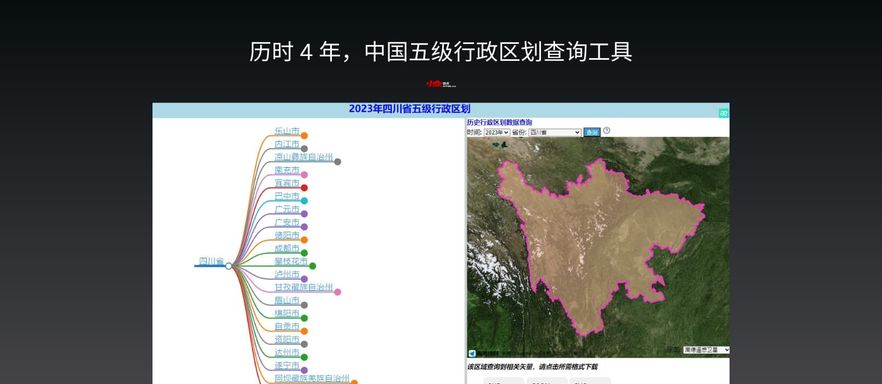Open the 时间 year dropdown
The height and width of the screenshot is (384, 882).
pyautogui.click(x=497, y=132)
